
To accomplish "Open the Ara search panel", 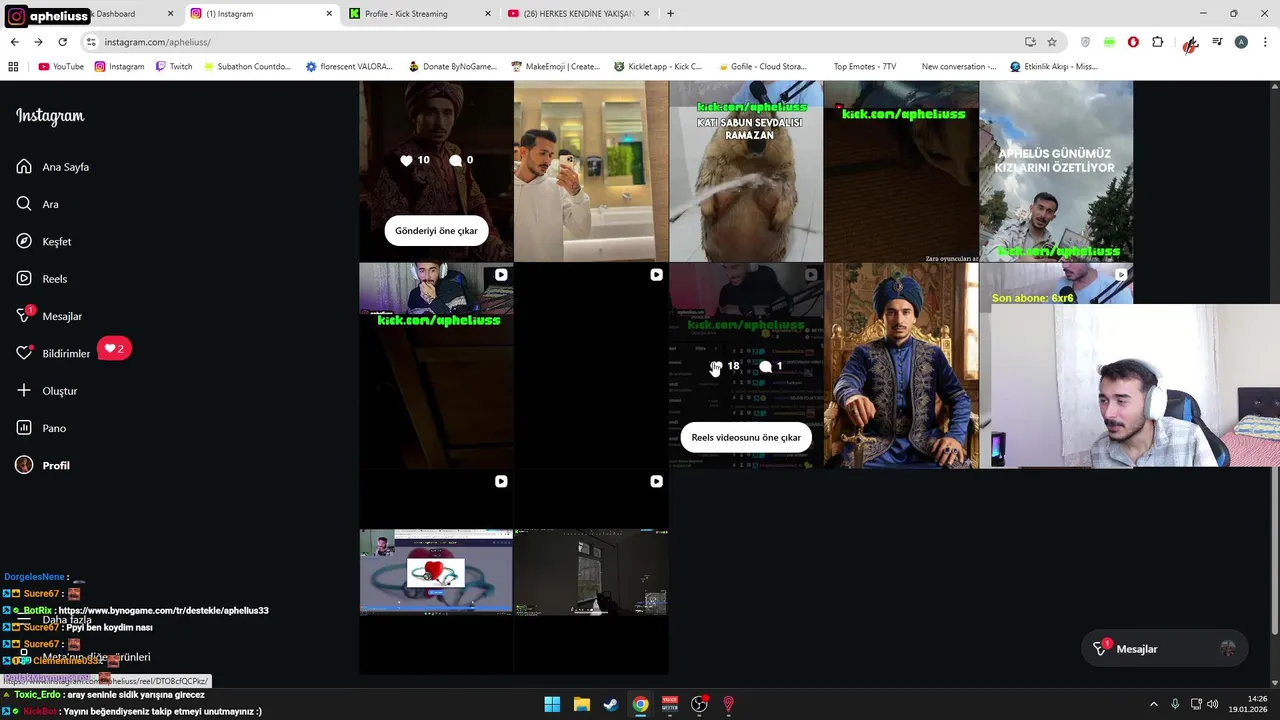I will [38, 204].
